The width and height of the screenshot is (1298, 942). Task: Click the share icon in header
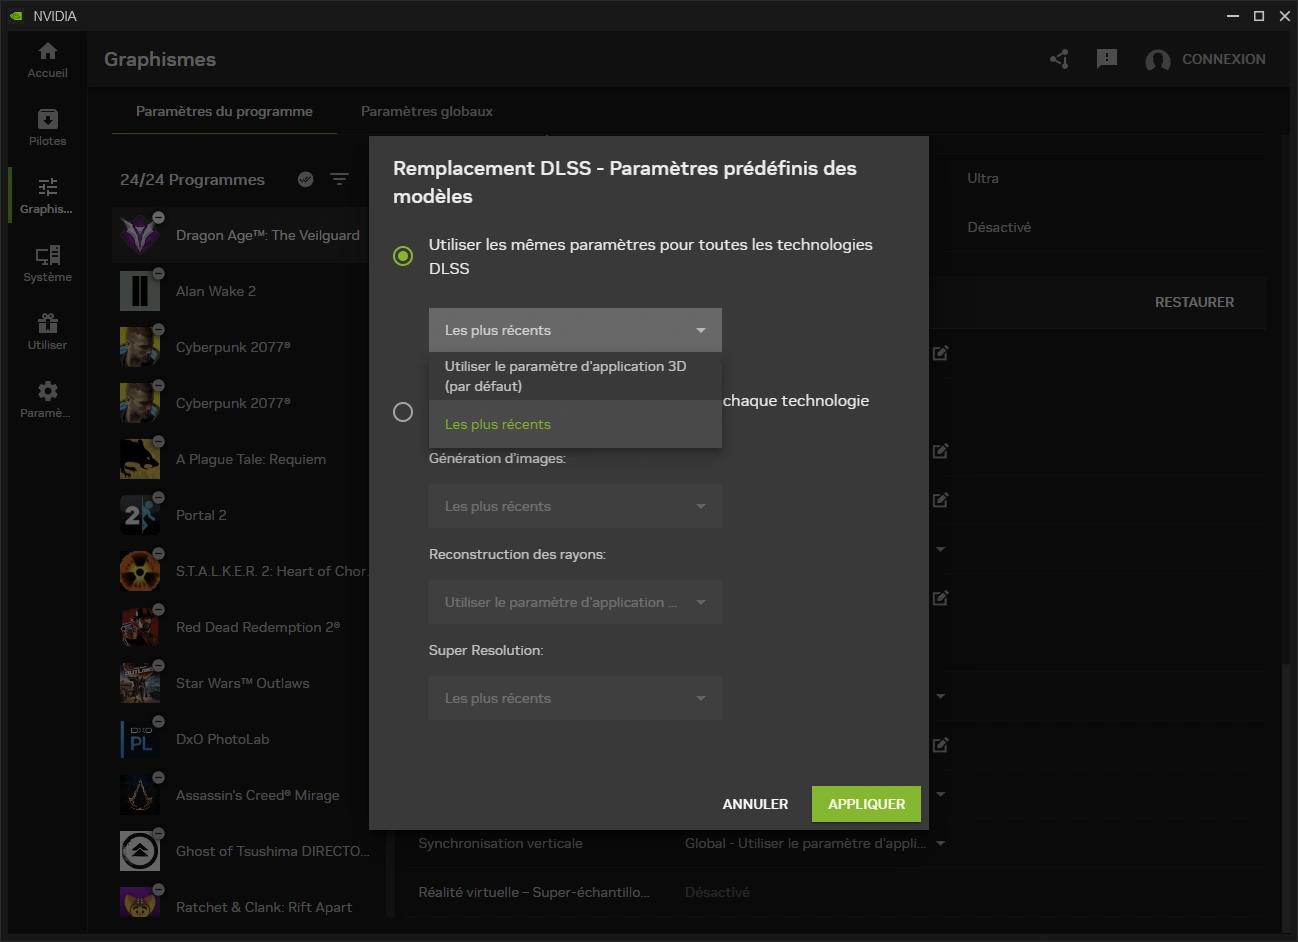tap(1060, 59)
